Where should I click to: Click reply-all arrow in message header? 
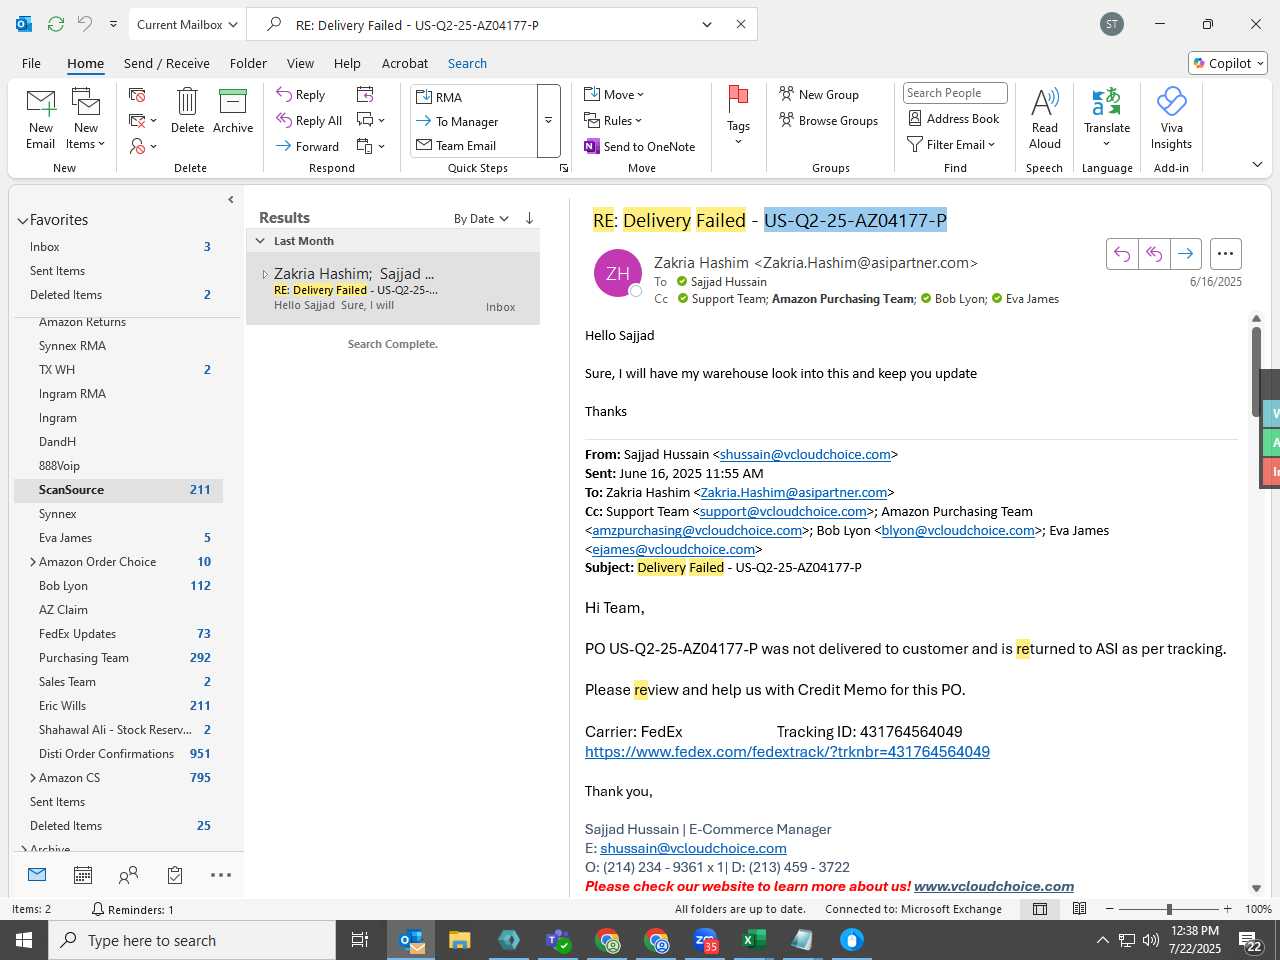click(x=1154, y=254)
